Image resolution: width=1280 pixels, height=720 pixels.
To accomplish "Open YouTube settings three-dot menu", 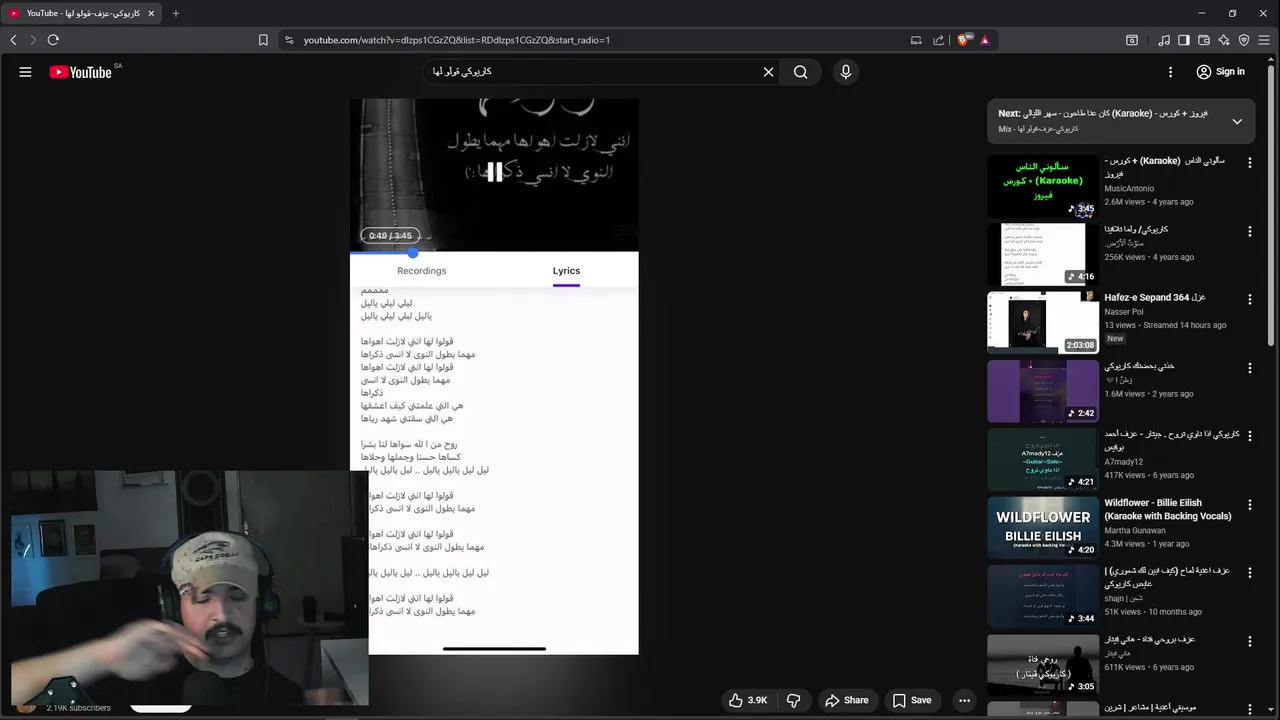I will click(1170, 72).
